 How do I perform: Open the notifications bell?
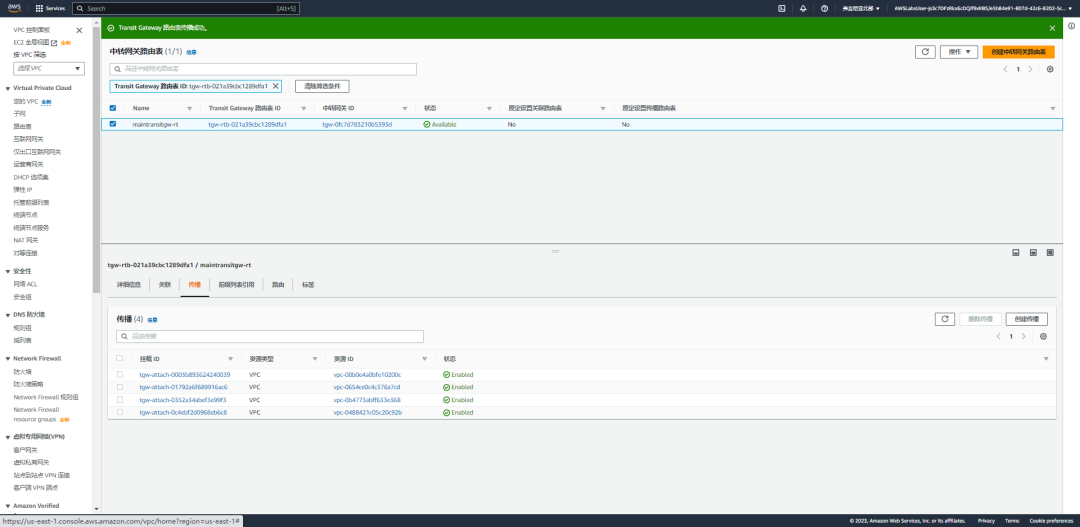click(803, 8)
